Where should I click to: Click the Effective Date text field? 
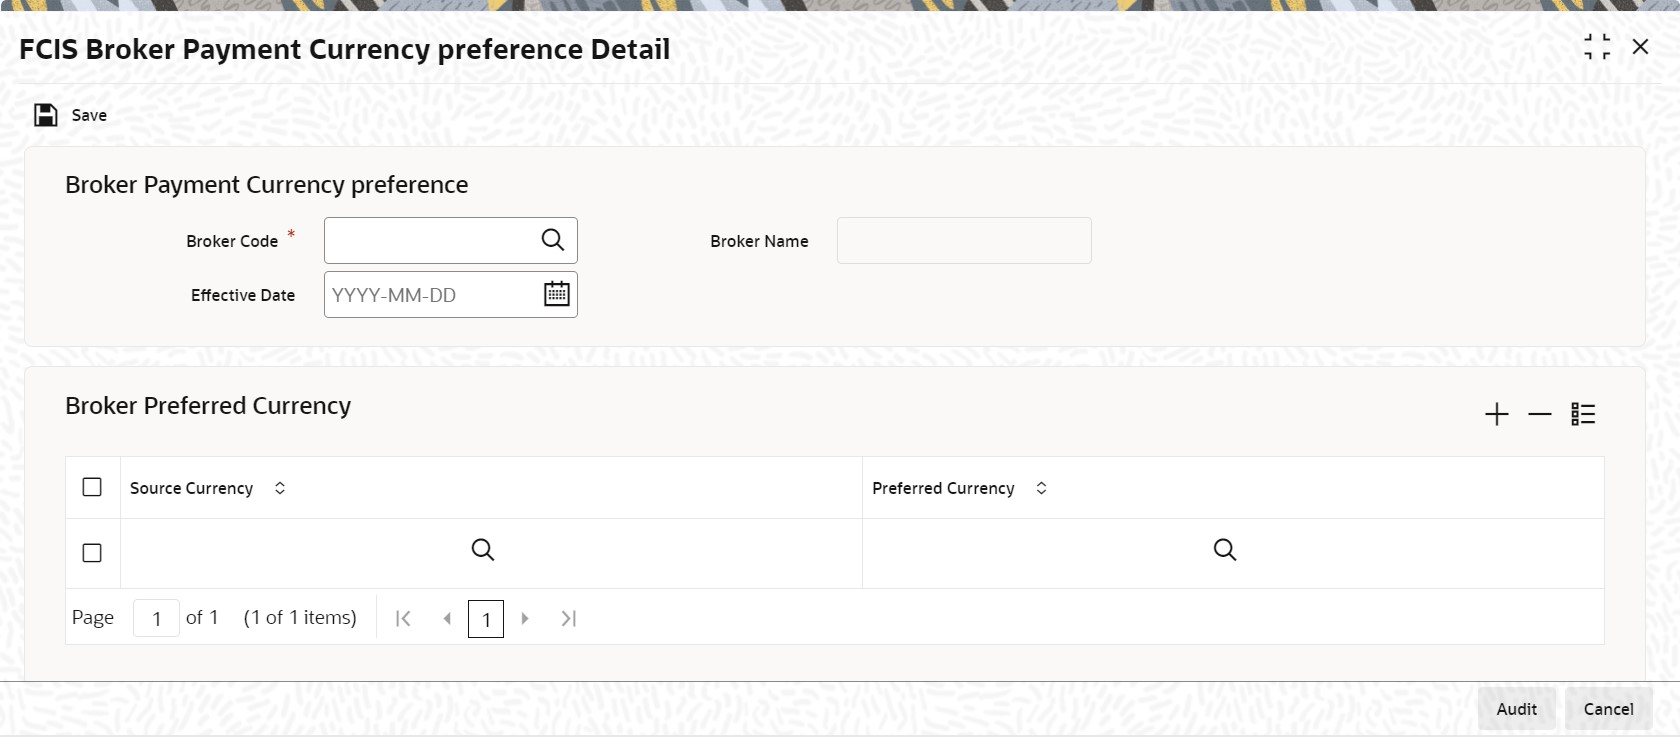[431, 294]
